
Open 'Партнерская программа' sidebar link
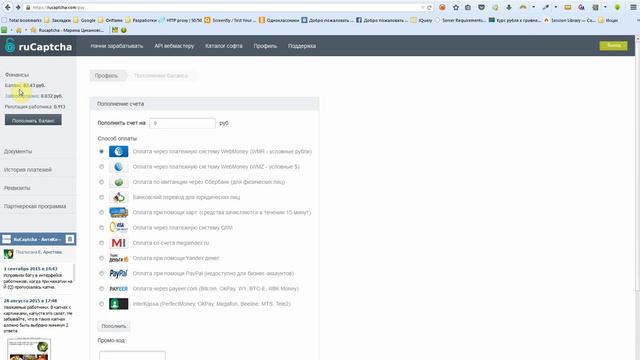(35, 207)
